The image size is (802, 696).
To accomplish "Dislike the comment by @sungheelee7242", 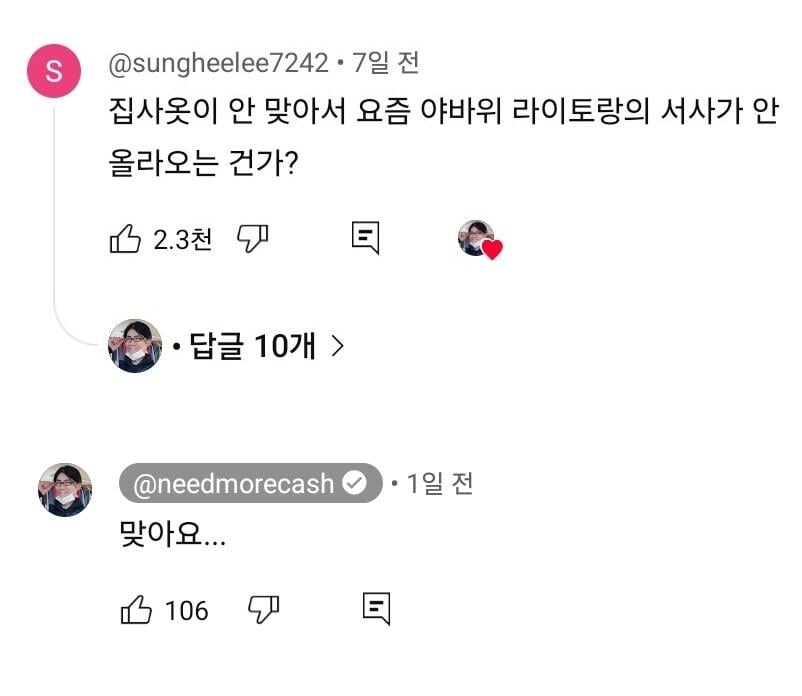I will point(252,238).
